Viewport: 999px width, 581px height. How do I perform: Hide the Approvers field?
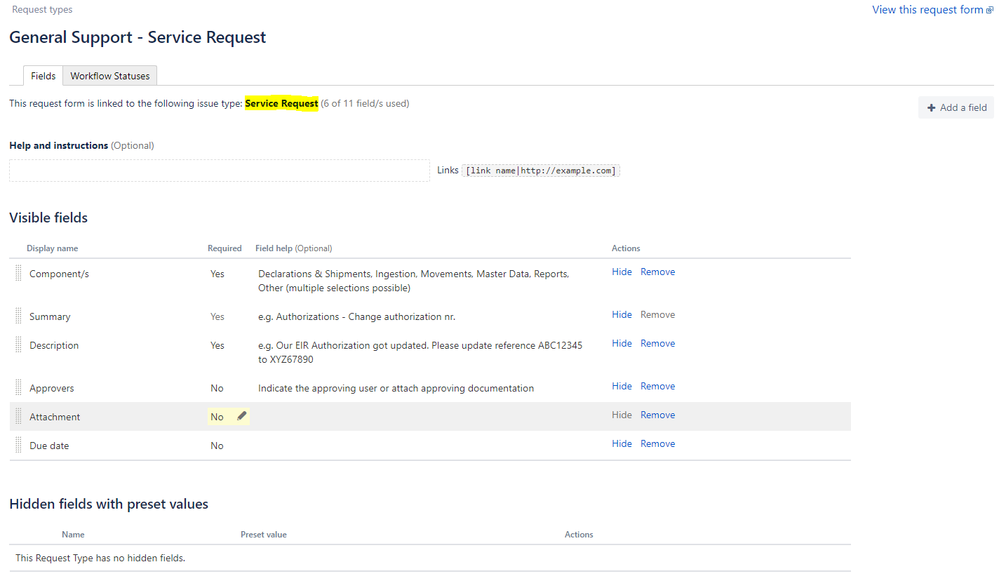[x=622, y=386]
